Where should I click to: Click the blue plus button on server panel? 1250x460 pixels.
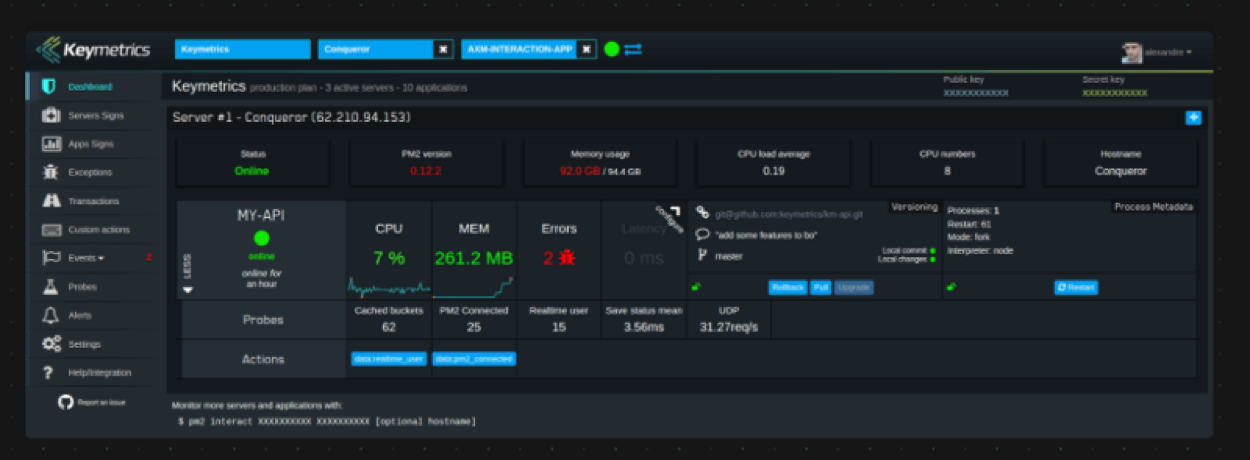point(1193,117)
